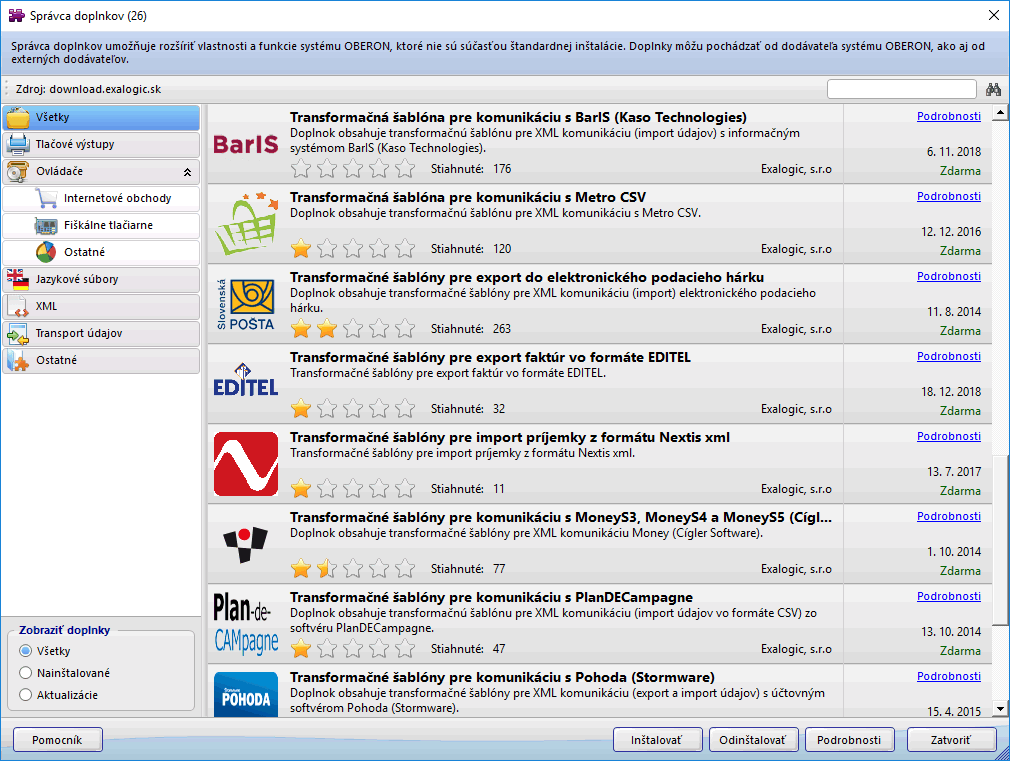Click the scroll down arrow of add-on list
The image size is (1010, 761).
pos(1000,709)
